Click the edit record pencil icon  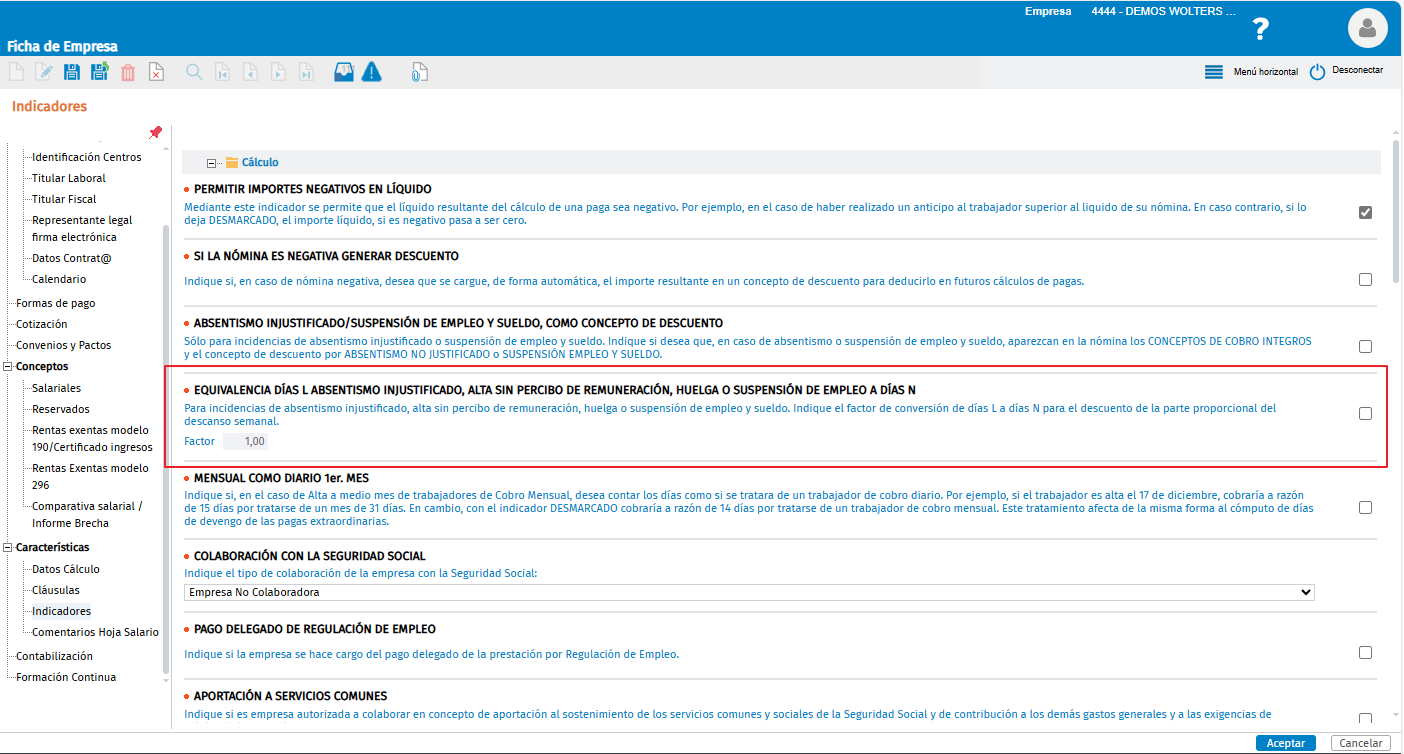(44, 72)
